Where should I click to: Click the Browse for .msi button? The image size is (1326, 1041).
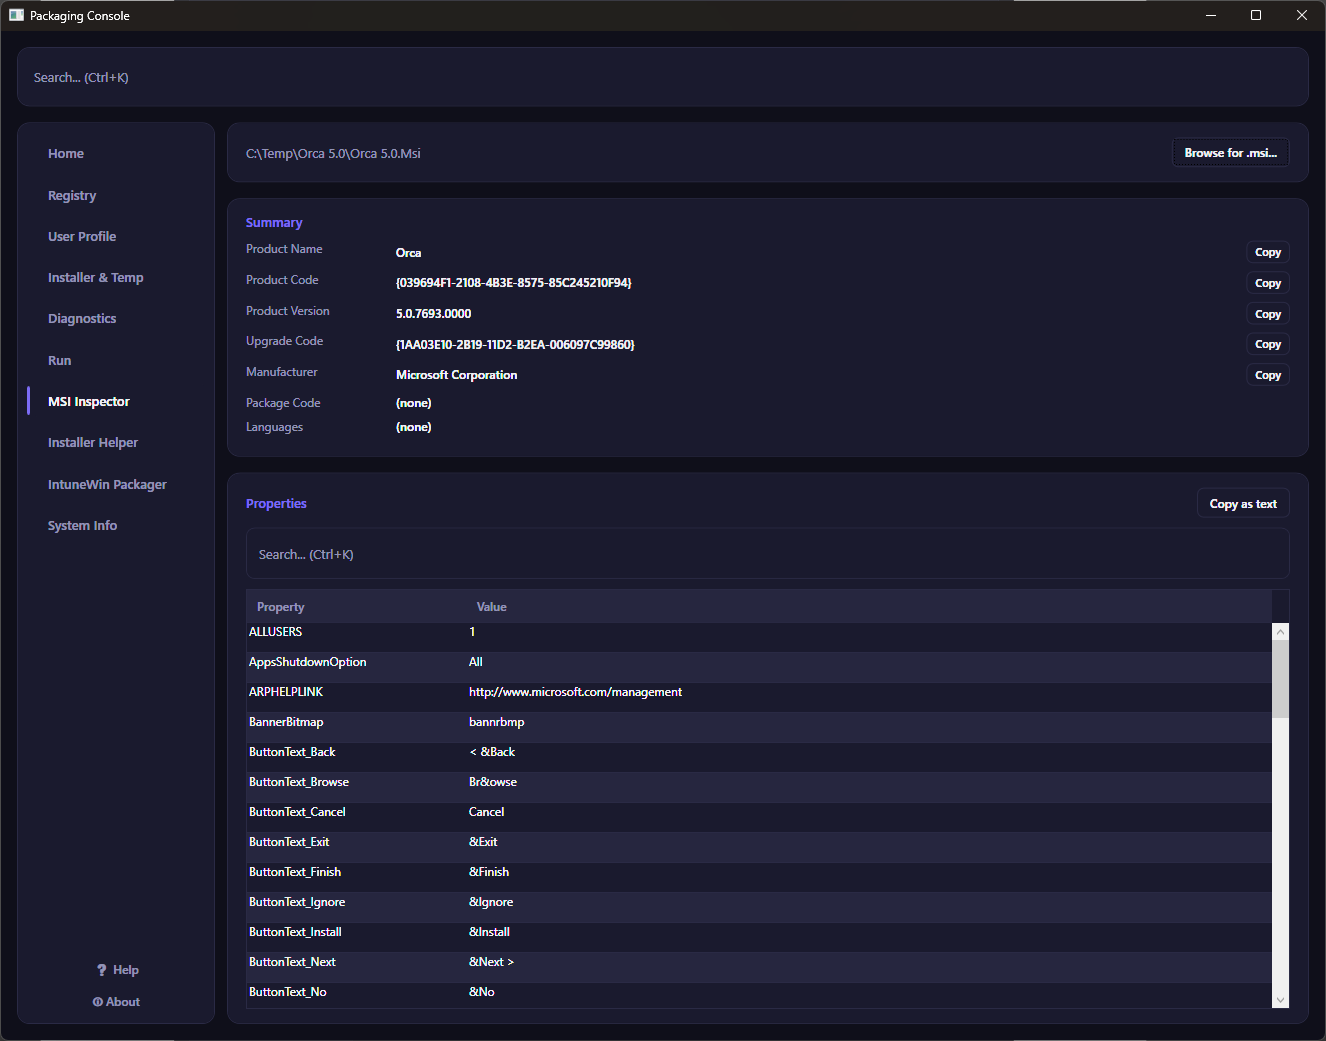1230,153
